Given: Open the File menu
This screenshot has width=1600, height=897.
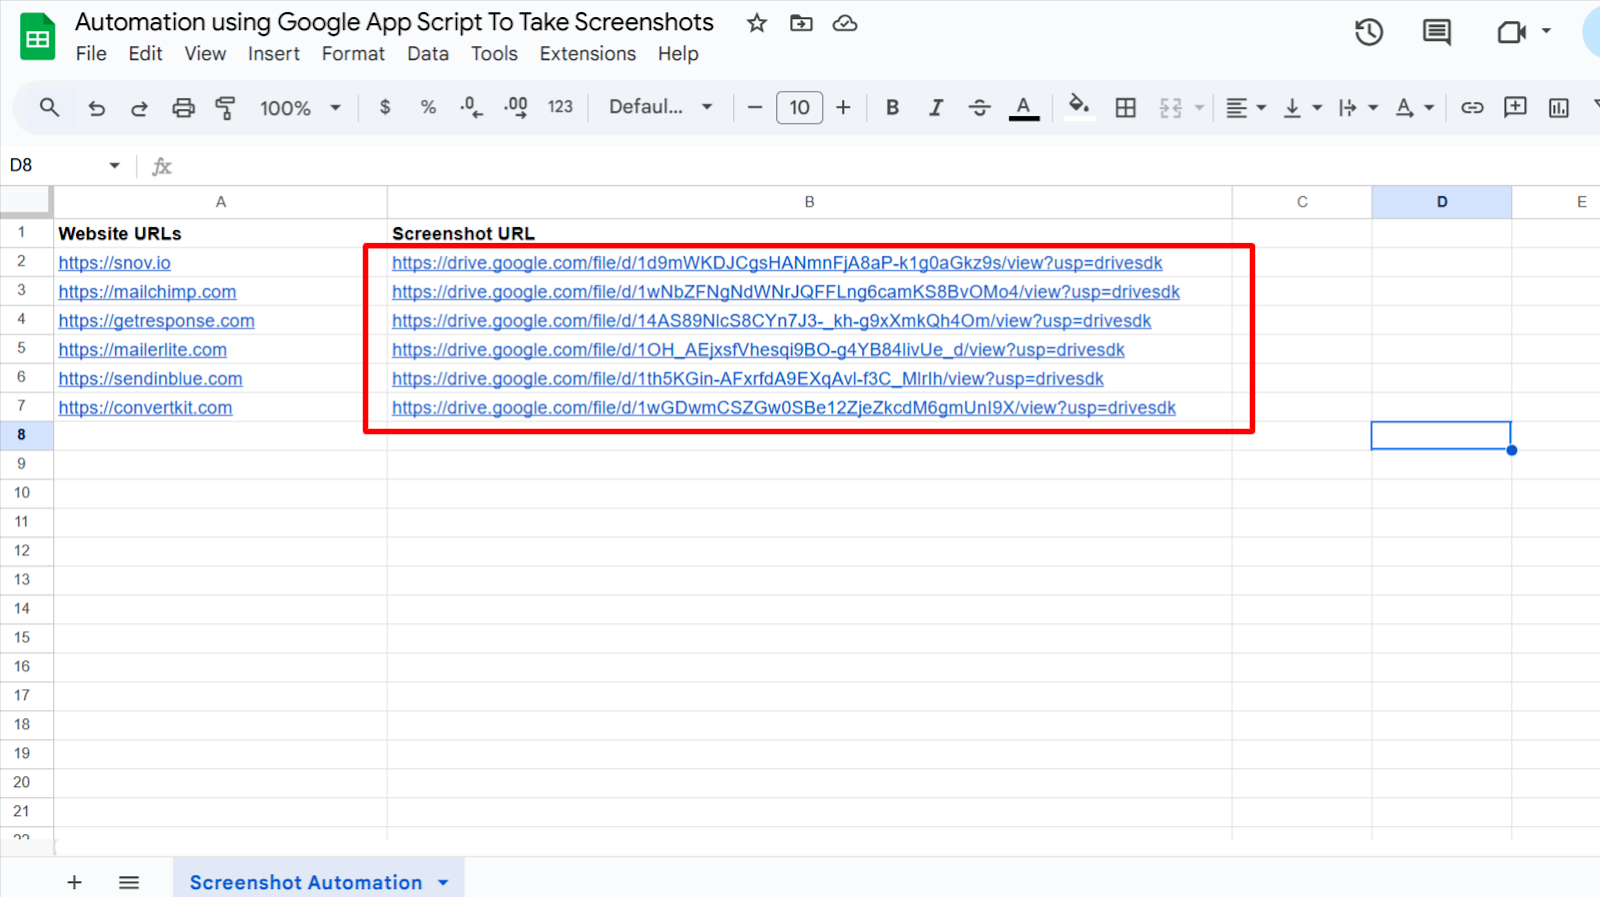Looking at the screenshot, I should click(x=91, y=54).
